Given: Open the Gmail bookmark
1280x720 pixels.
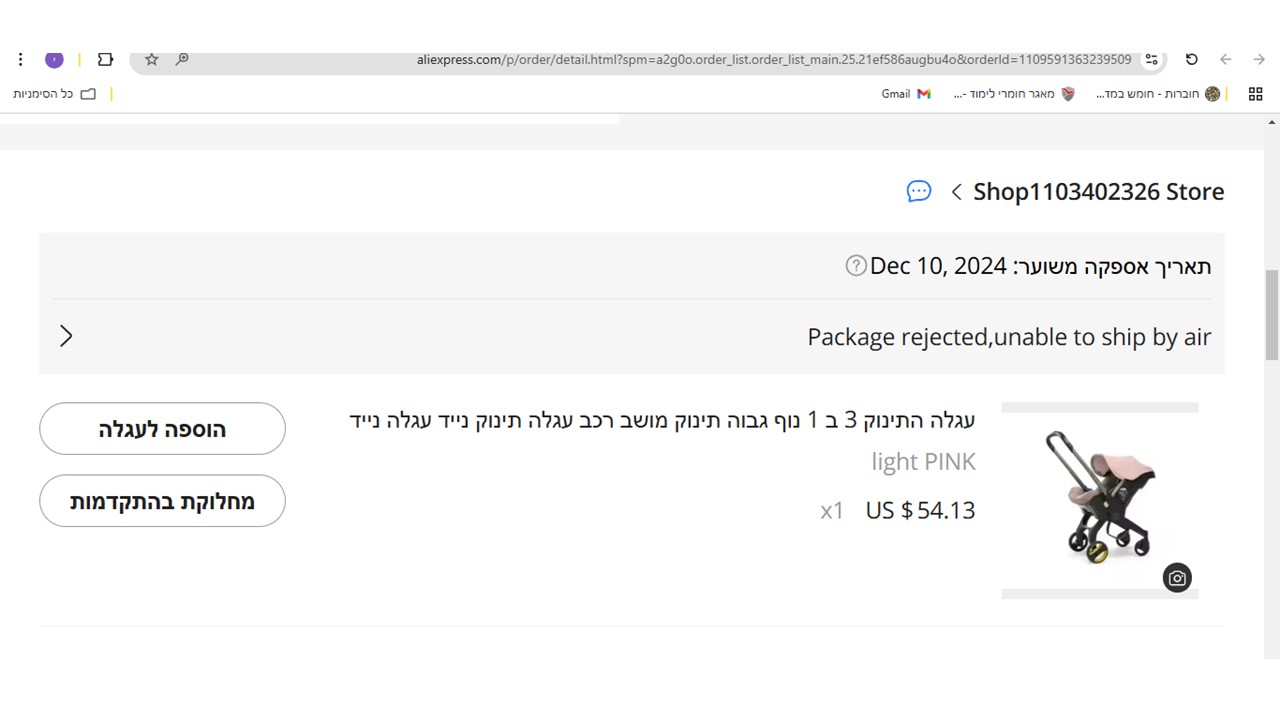Looking at the screenshot, I should [906, 94].
